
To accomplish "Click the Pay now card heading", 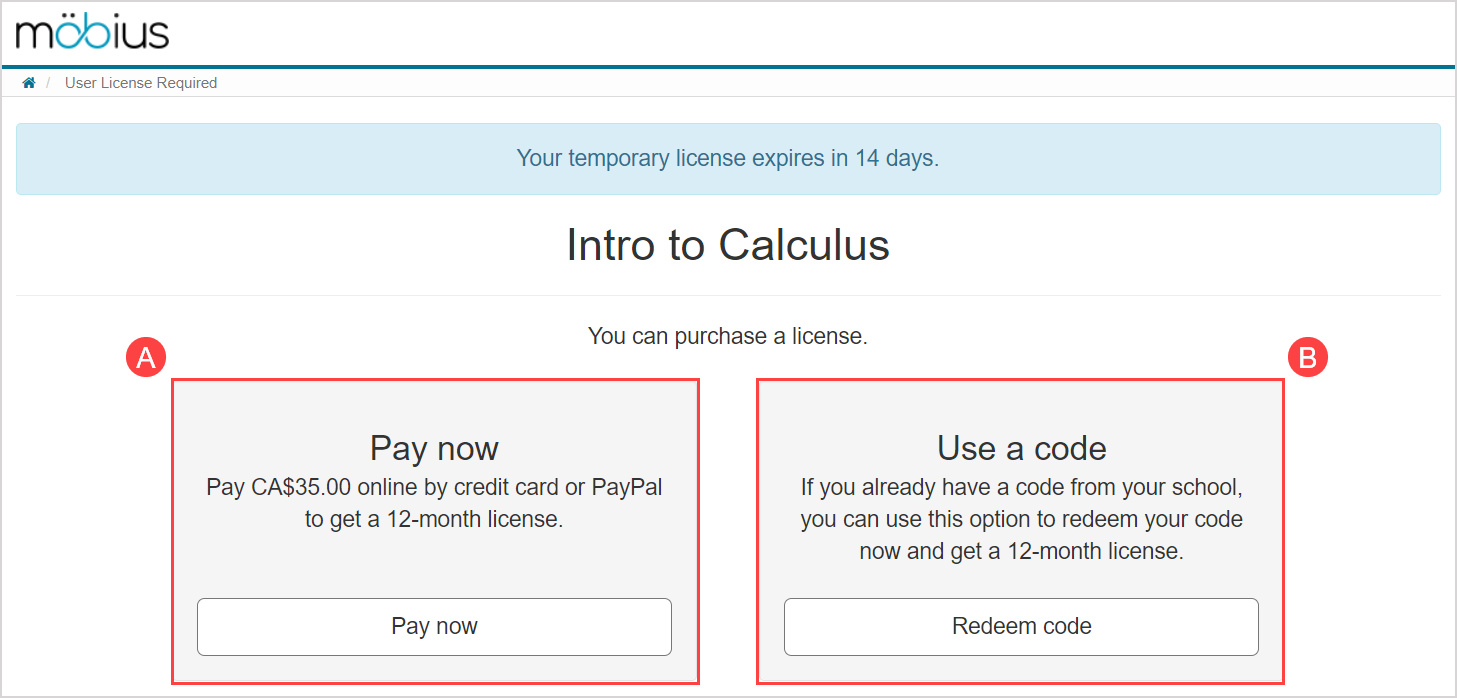I will pyautogui.click(x=434, y=448).
